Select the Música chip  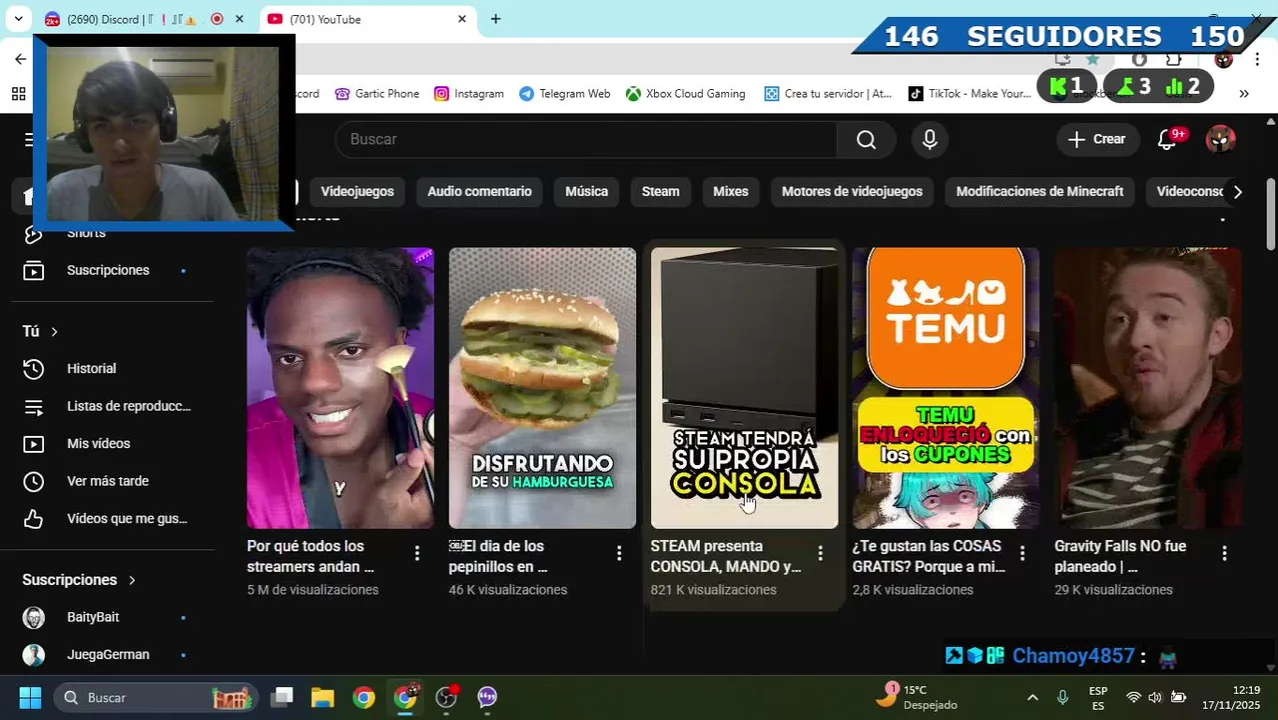coord(586,192)
